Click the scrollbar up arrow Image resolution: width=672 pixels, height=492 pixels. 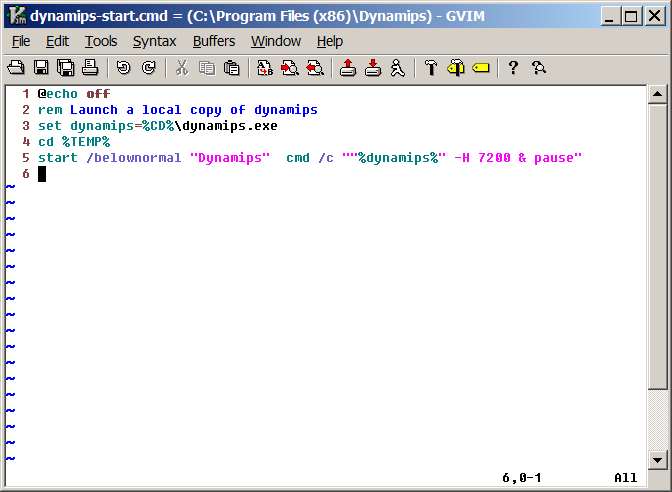657,94
